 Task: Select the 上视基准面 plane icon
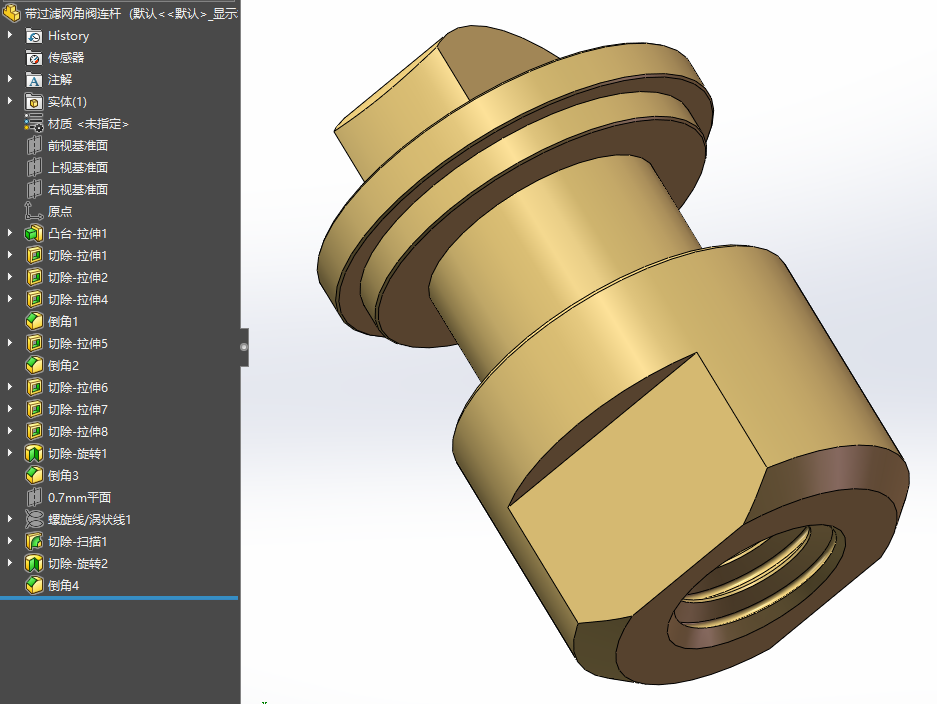coord(34,168)
